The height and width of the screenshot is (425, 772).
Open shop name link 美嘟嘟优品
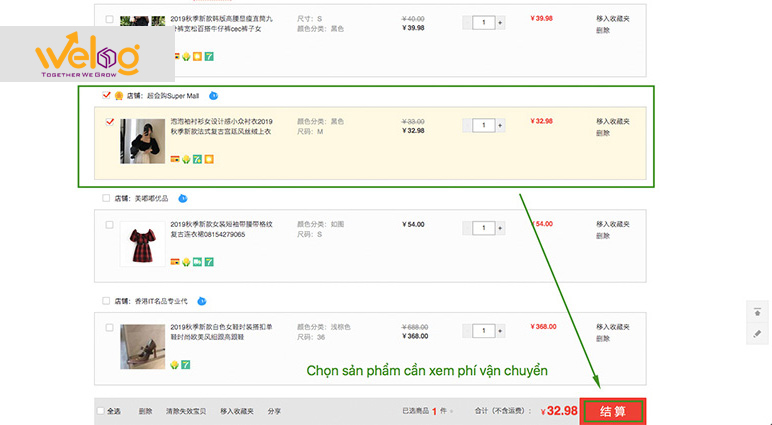tap(151, 198)
